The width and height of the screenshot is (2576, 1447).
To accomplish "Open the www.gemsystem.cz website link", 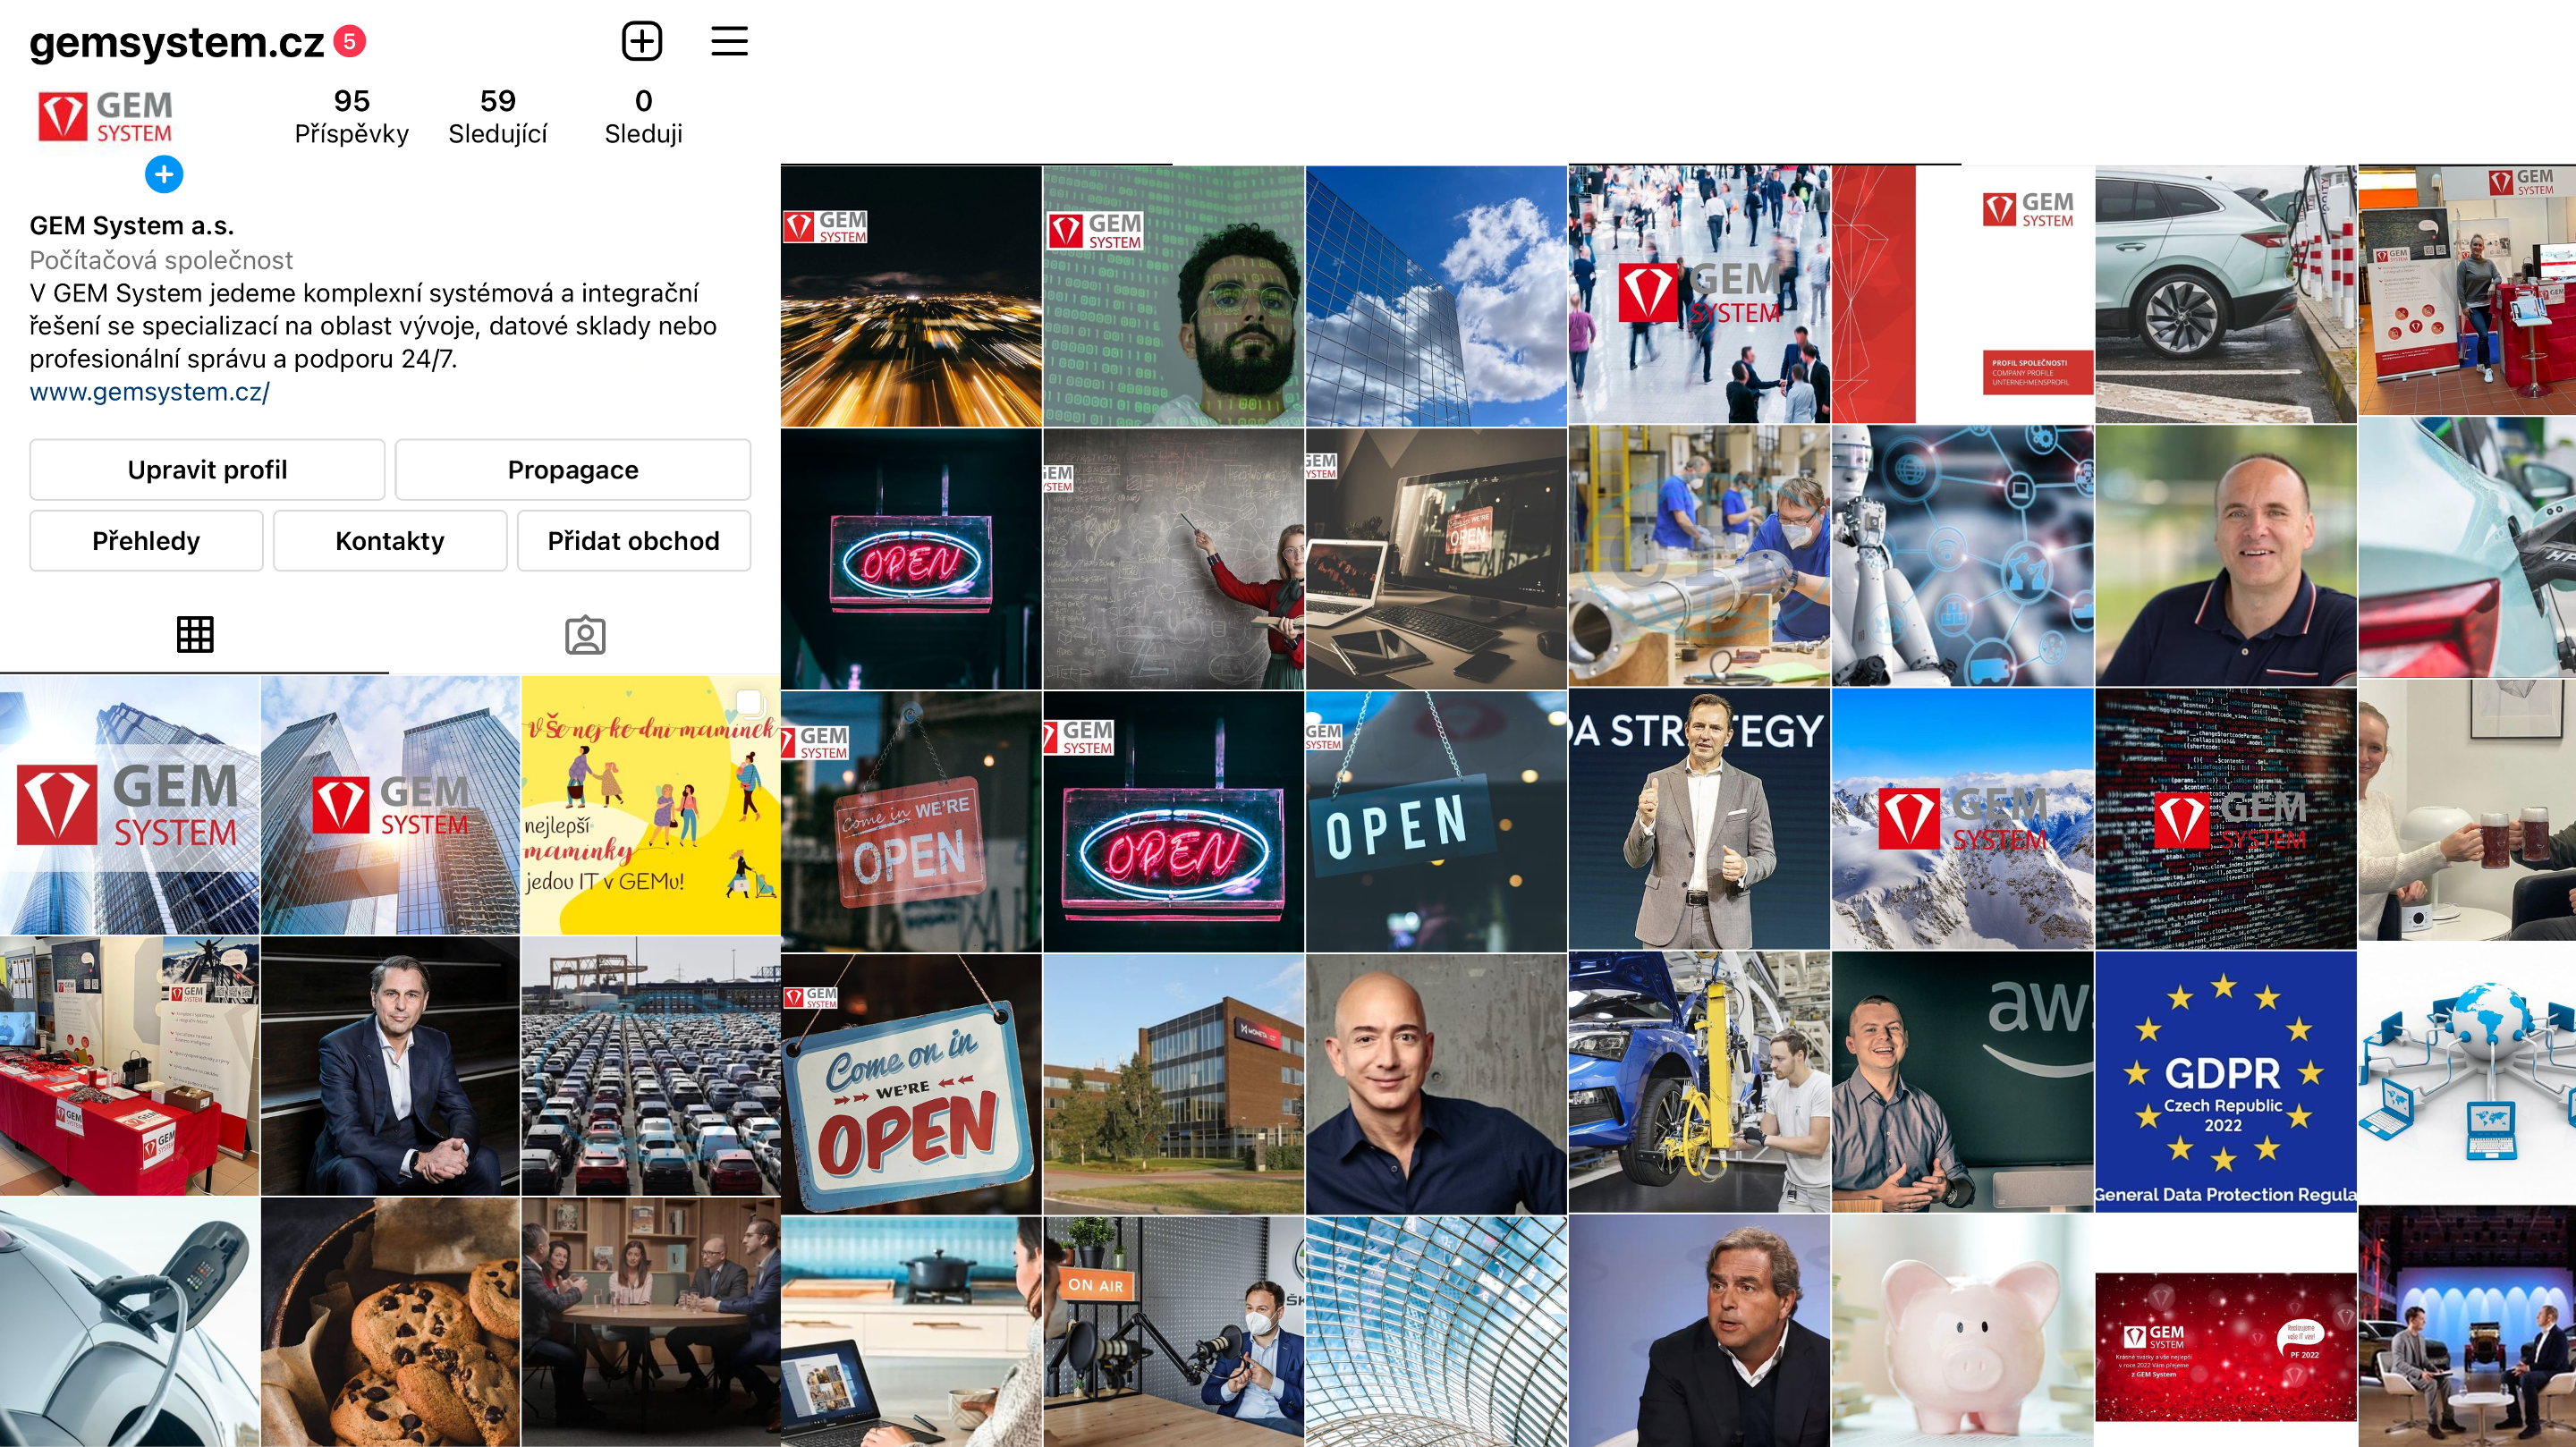I will (x=149, y=392).
